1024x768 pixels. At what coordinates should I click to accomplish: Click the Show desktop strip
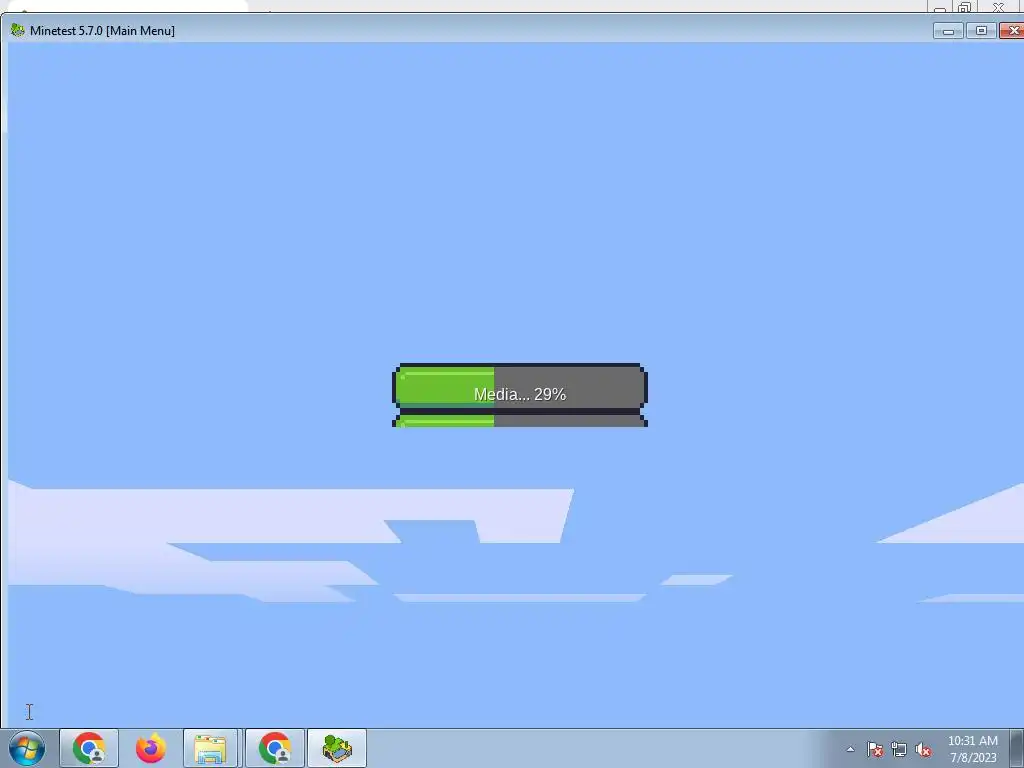click(x=1017, y=748)
